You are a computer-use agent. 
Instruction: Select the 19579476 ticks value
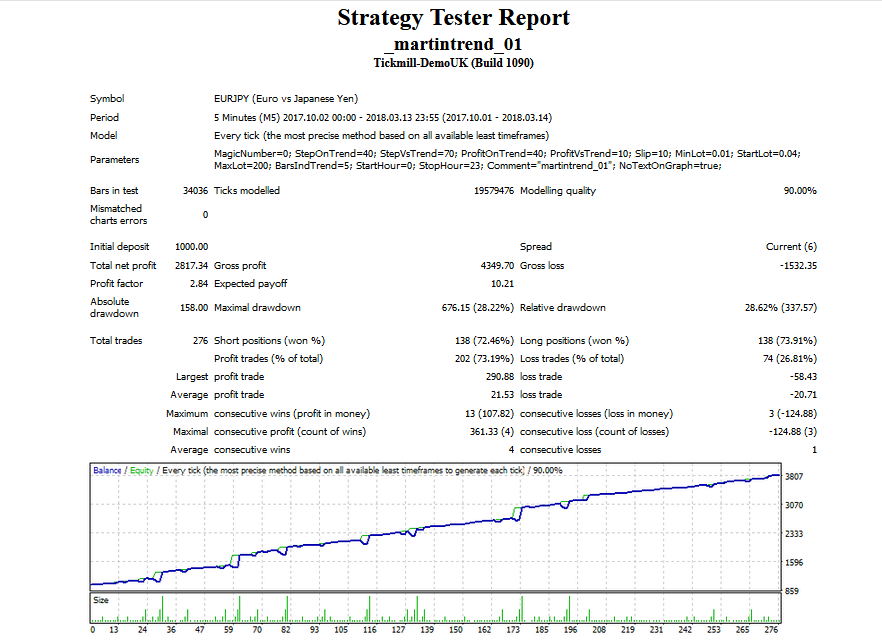coord(494,191)
